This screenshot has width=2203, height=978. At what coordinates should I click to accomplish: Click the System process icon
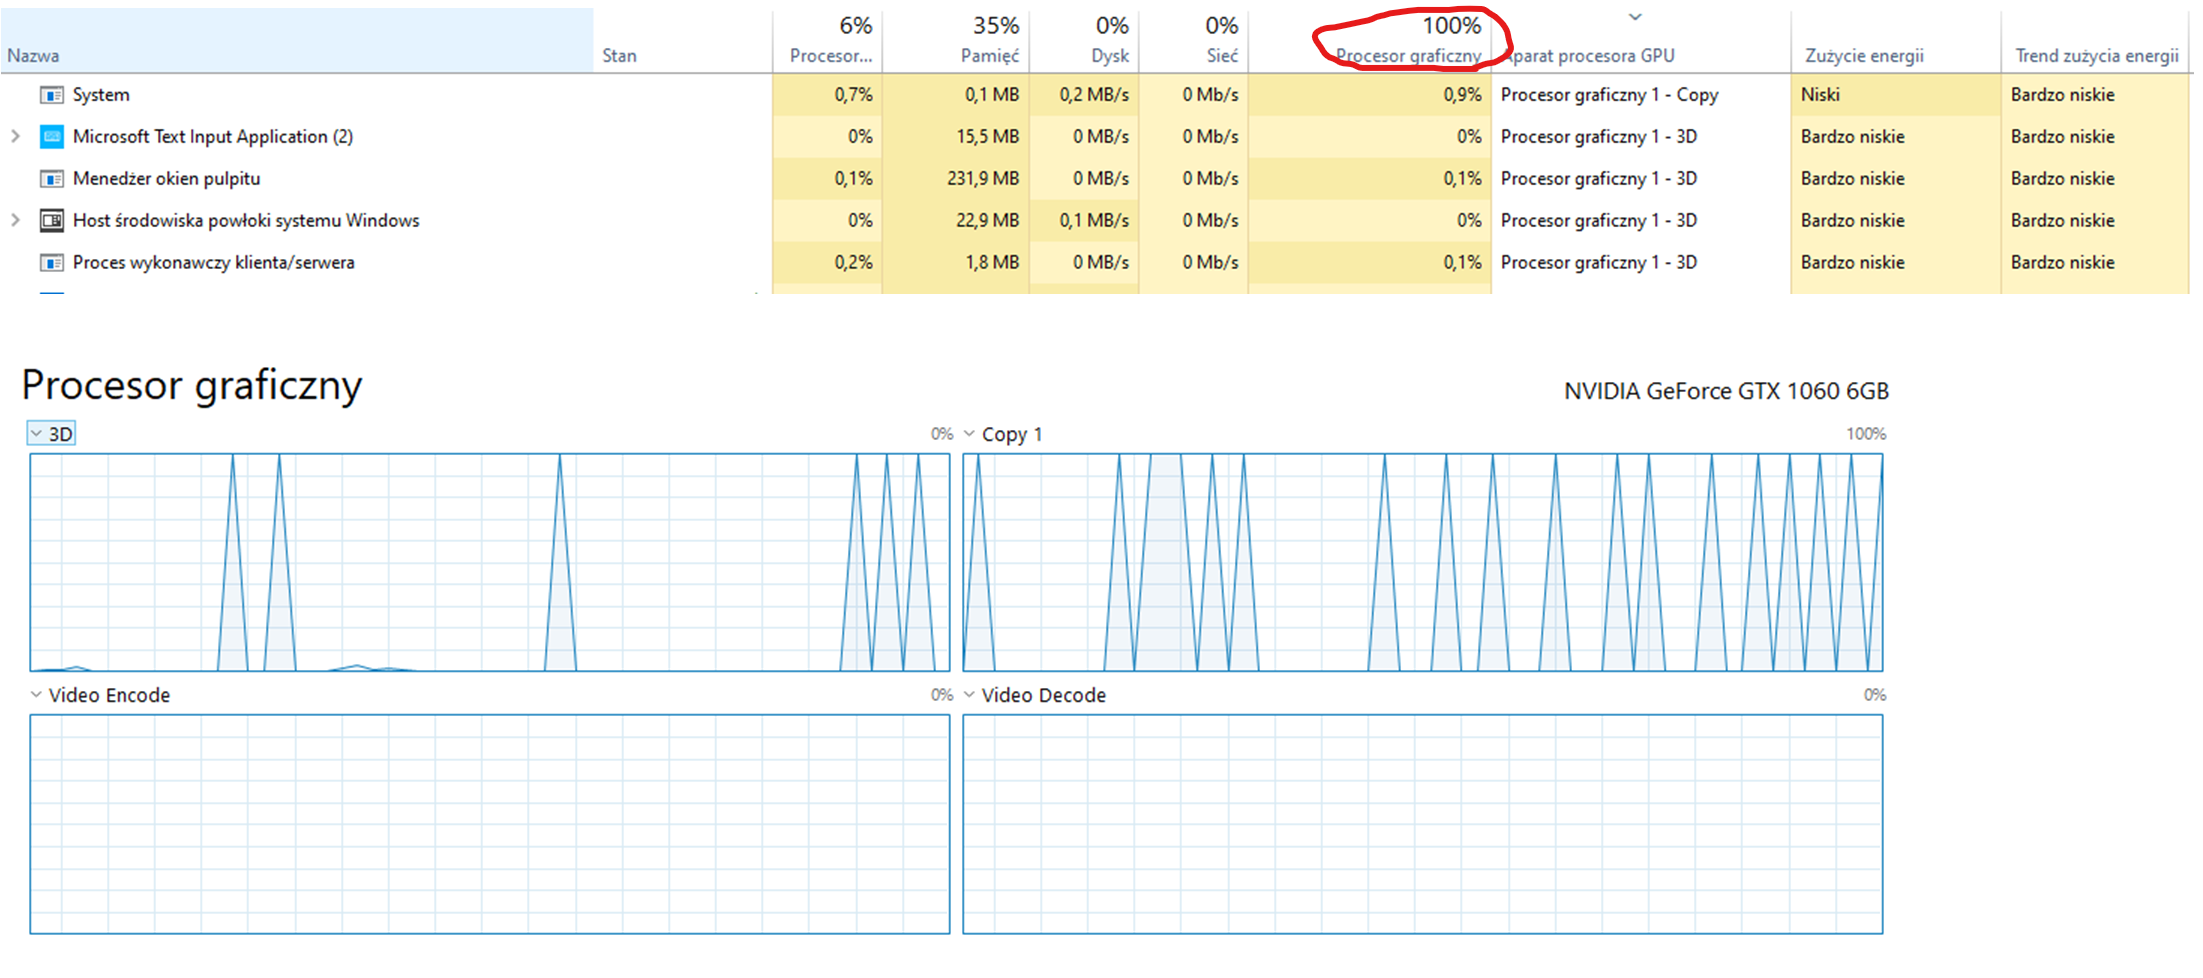(x=52, y=95)
